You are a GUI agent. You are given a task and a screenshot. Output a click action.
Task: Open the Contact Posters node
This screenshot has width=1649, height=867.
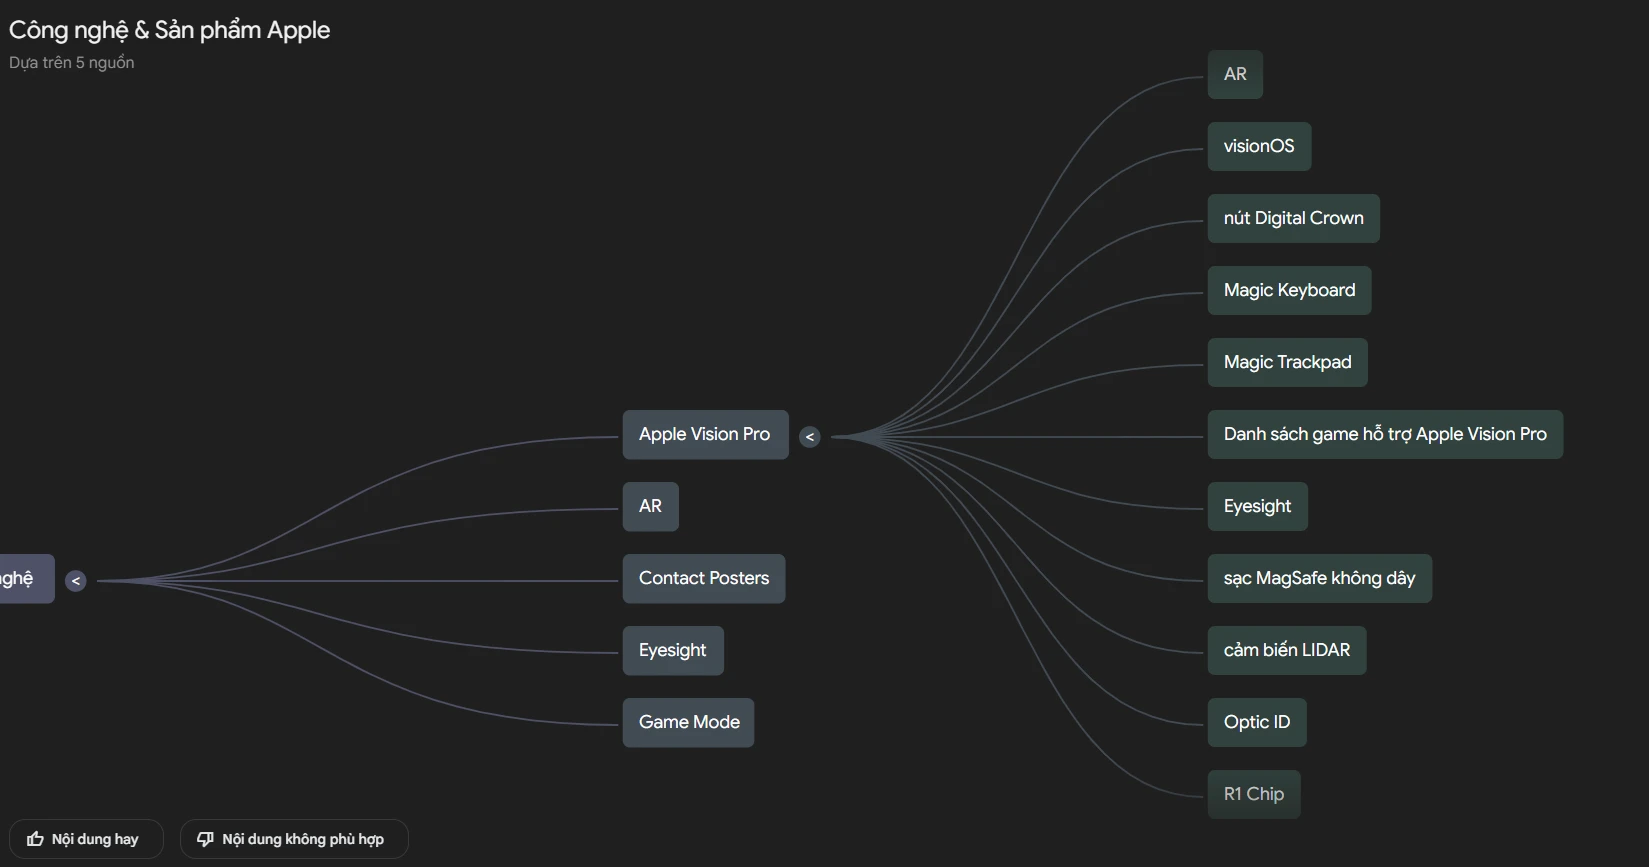pos(704,579)
